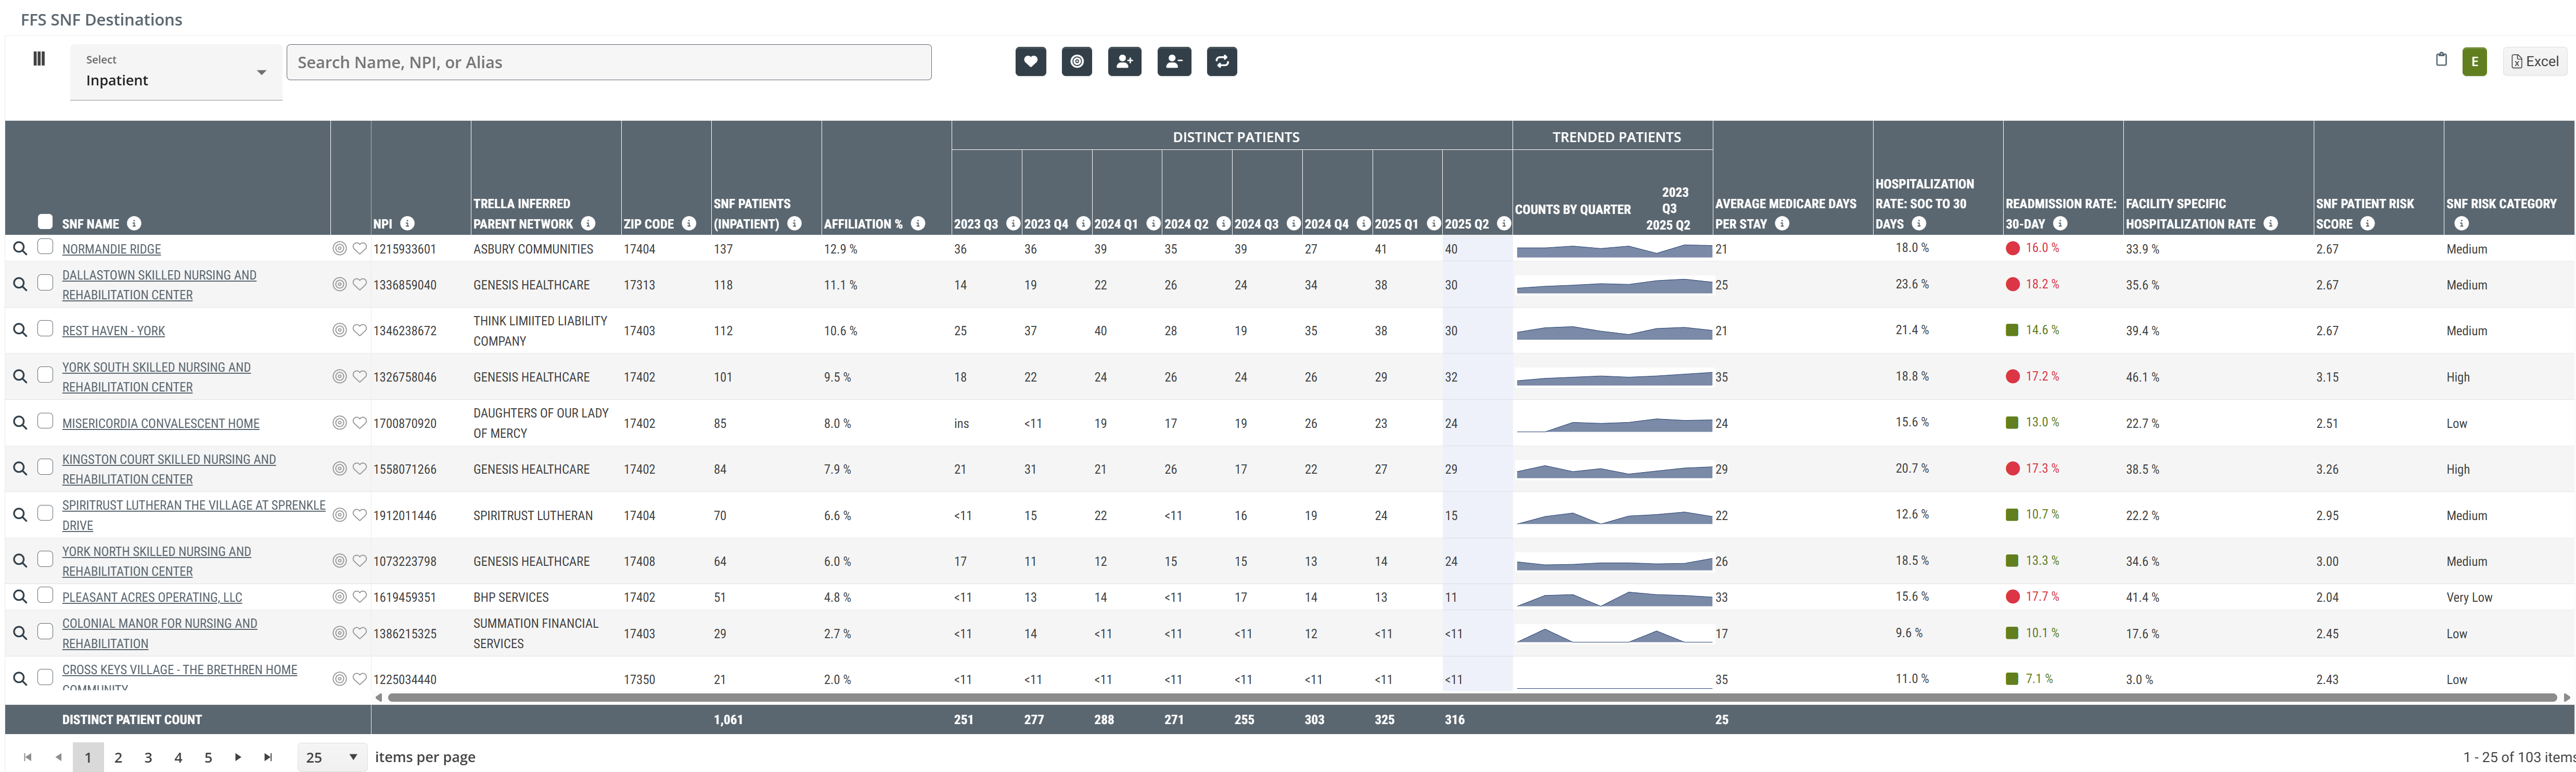Toggle the select-all checkbox in header
Screen dimensions: 2576x772
pos(45,222)
